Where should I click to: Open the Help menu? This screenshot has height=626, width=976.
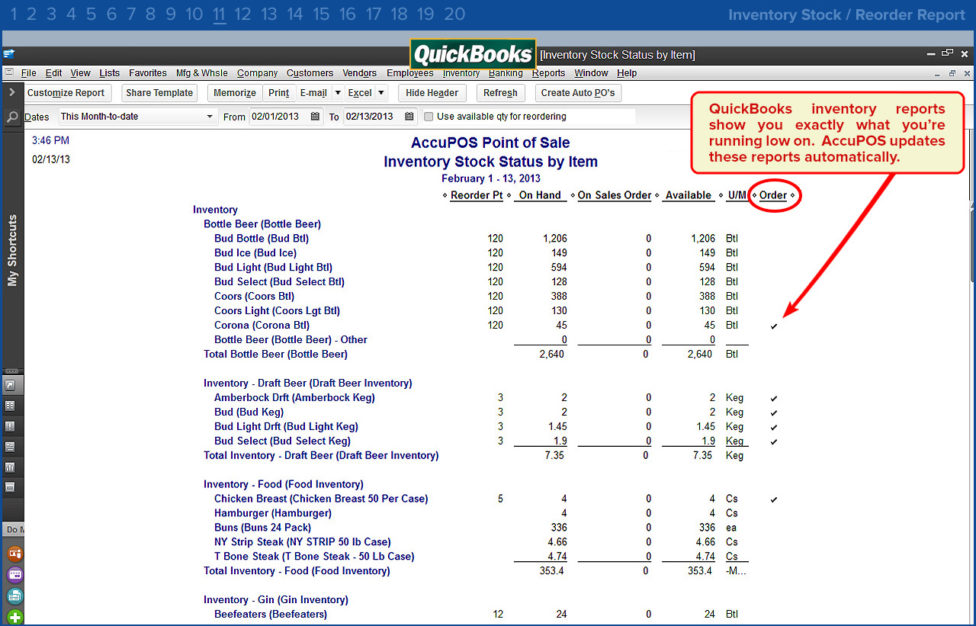coord(627,73)
